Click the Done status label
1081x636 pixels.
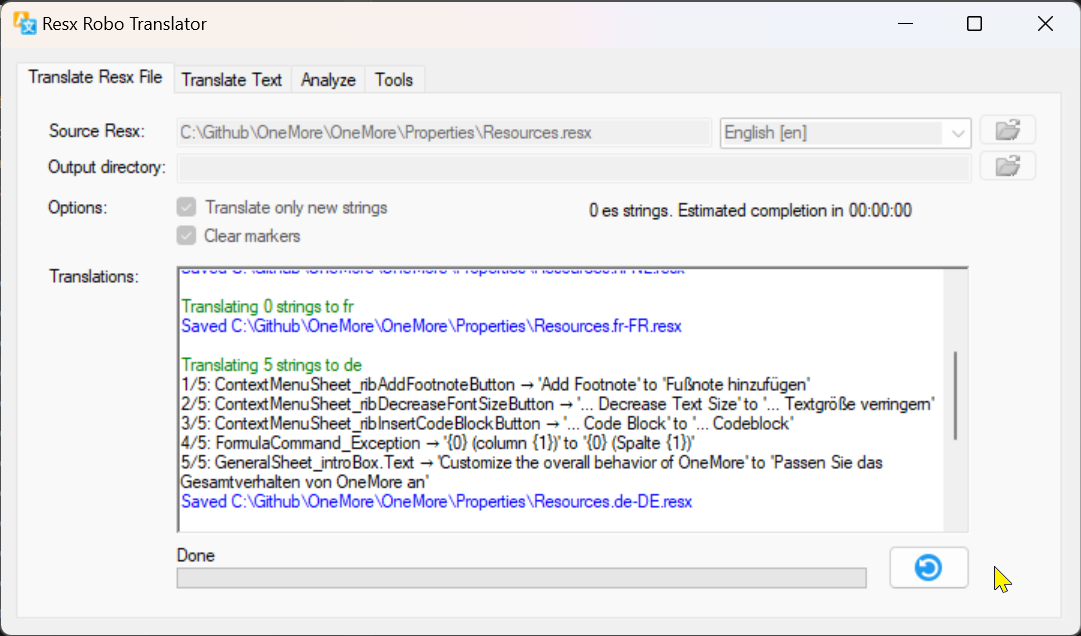[x=196, y=555]
